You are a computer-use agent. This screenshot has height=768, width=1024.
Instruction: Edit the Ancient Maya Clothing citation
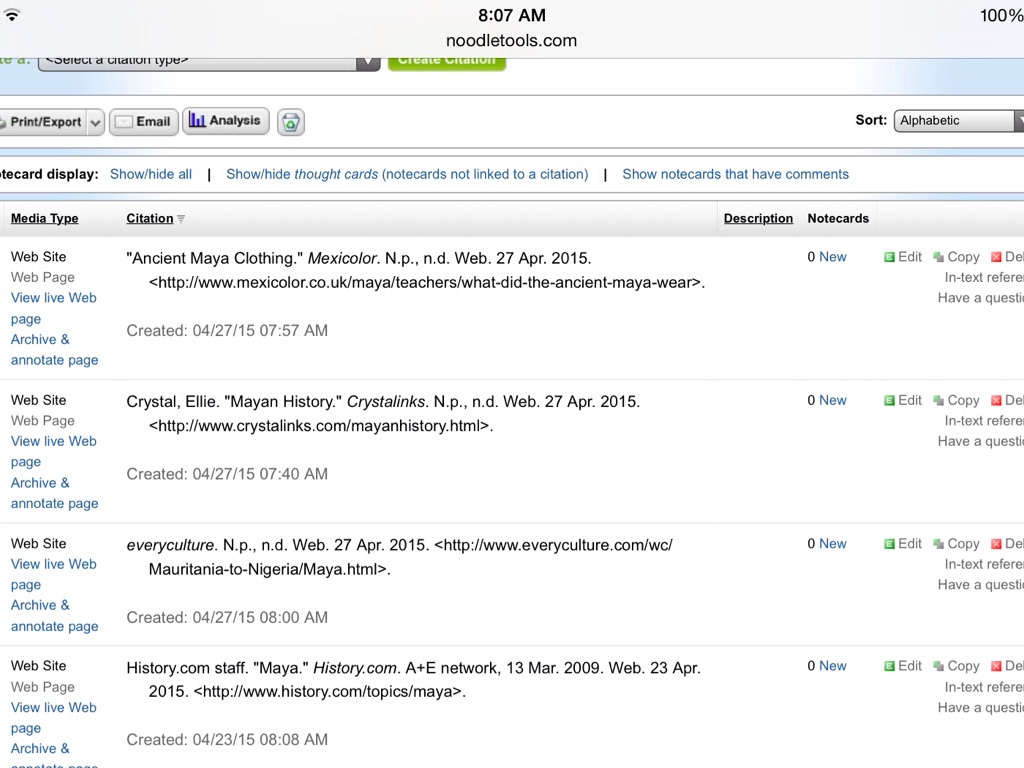[x=903, y=257]
